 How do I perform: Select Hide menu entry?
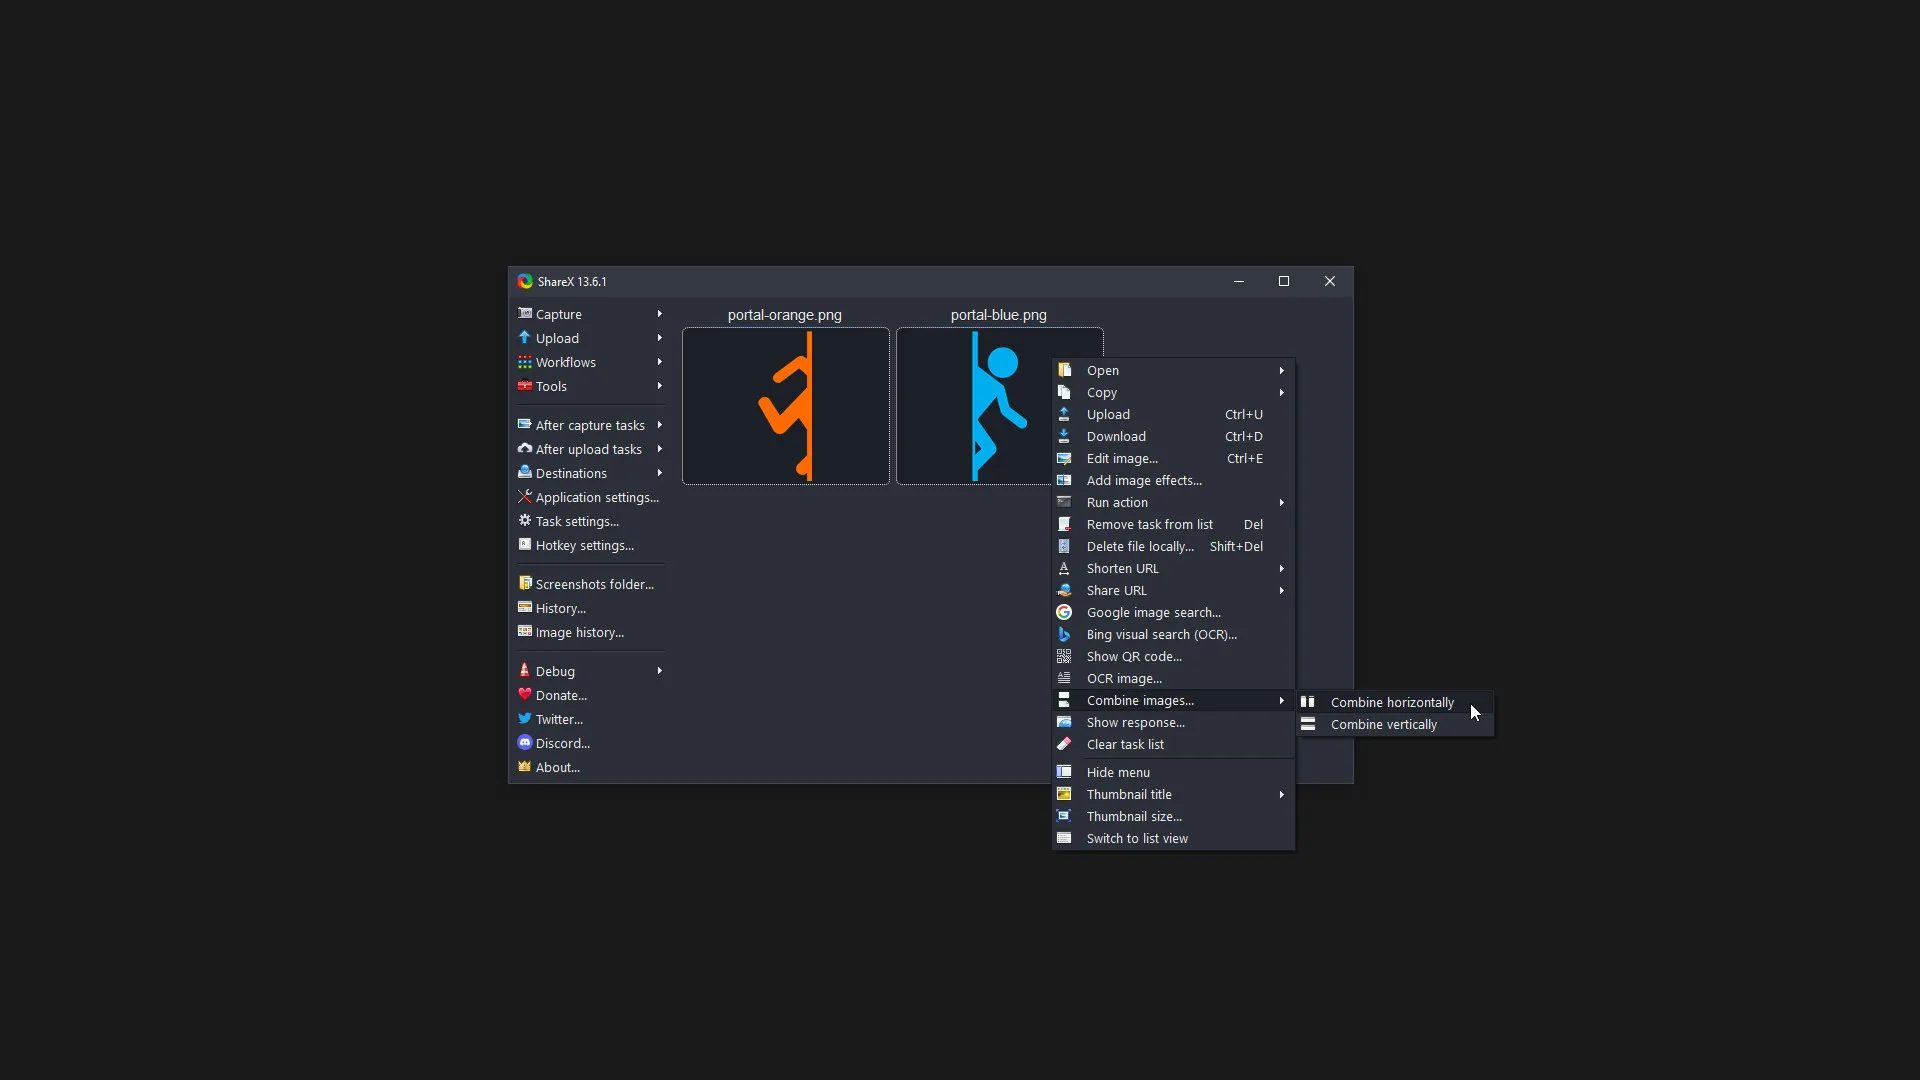click(x=1173, y=772)
